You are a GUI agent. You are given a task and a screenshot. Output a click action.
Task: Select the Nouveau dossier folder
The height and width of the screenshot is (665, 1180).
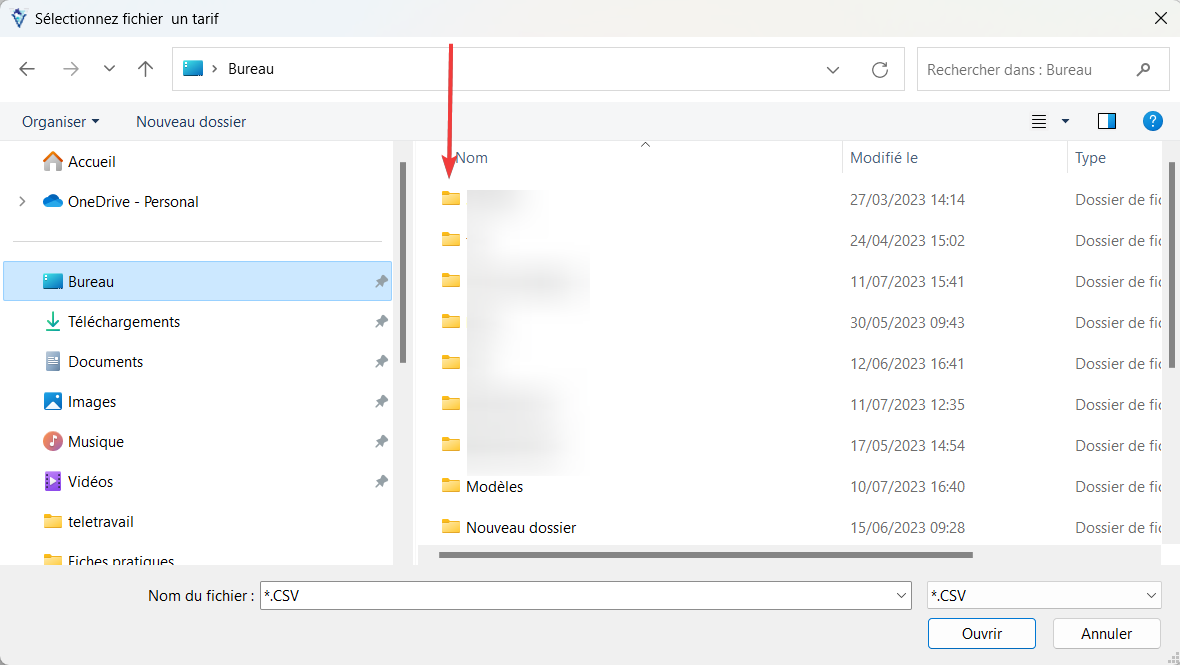click(x=520, y=528)
